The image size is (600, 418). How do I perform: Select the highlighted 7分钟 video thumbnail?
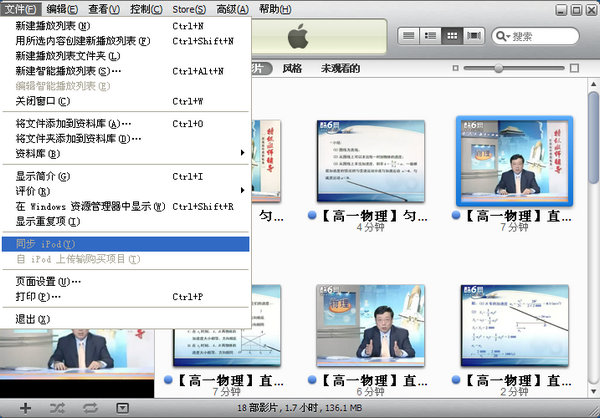pyautogui.click(x=514, y=161)
